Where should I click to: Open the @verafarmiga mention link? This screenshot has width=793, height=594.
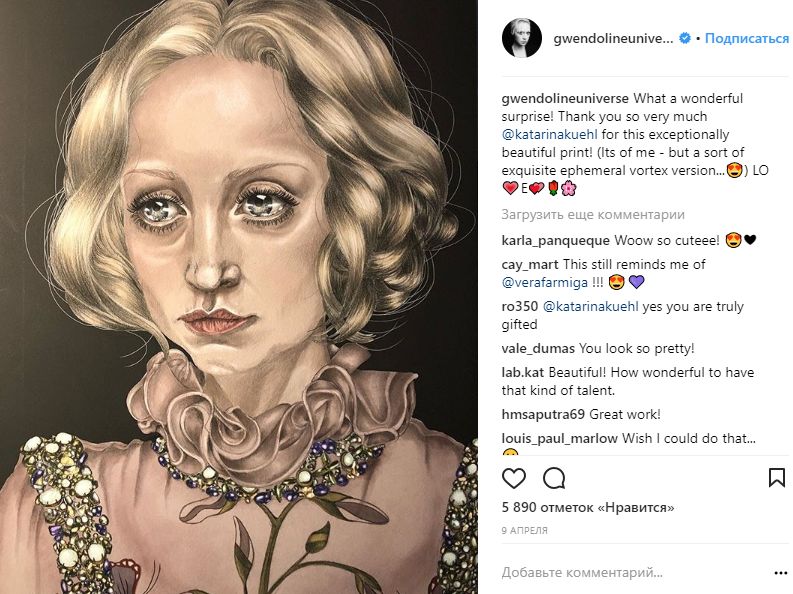[546, 281]
